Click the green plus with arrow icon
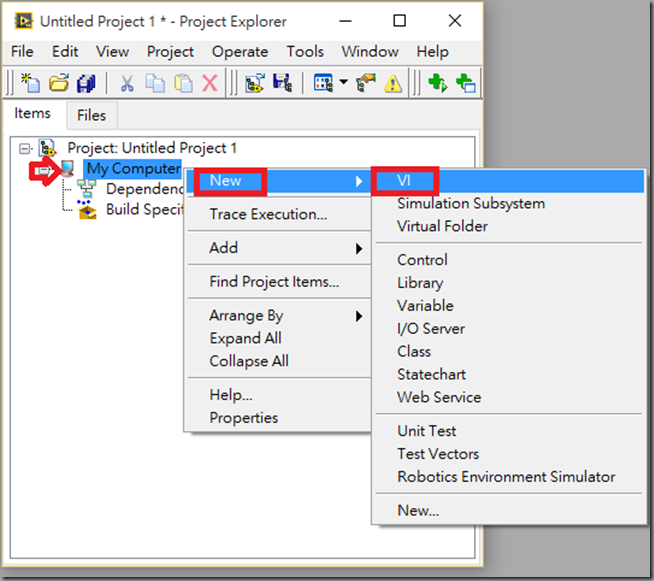The height and width of the screenshot is (581, 654). [x=438, y=83]
